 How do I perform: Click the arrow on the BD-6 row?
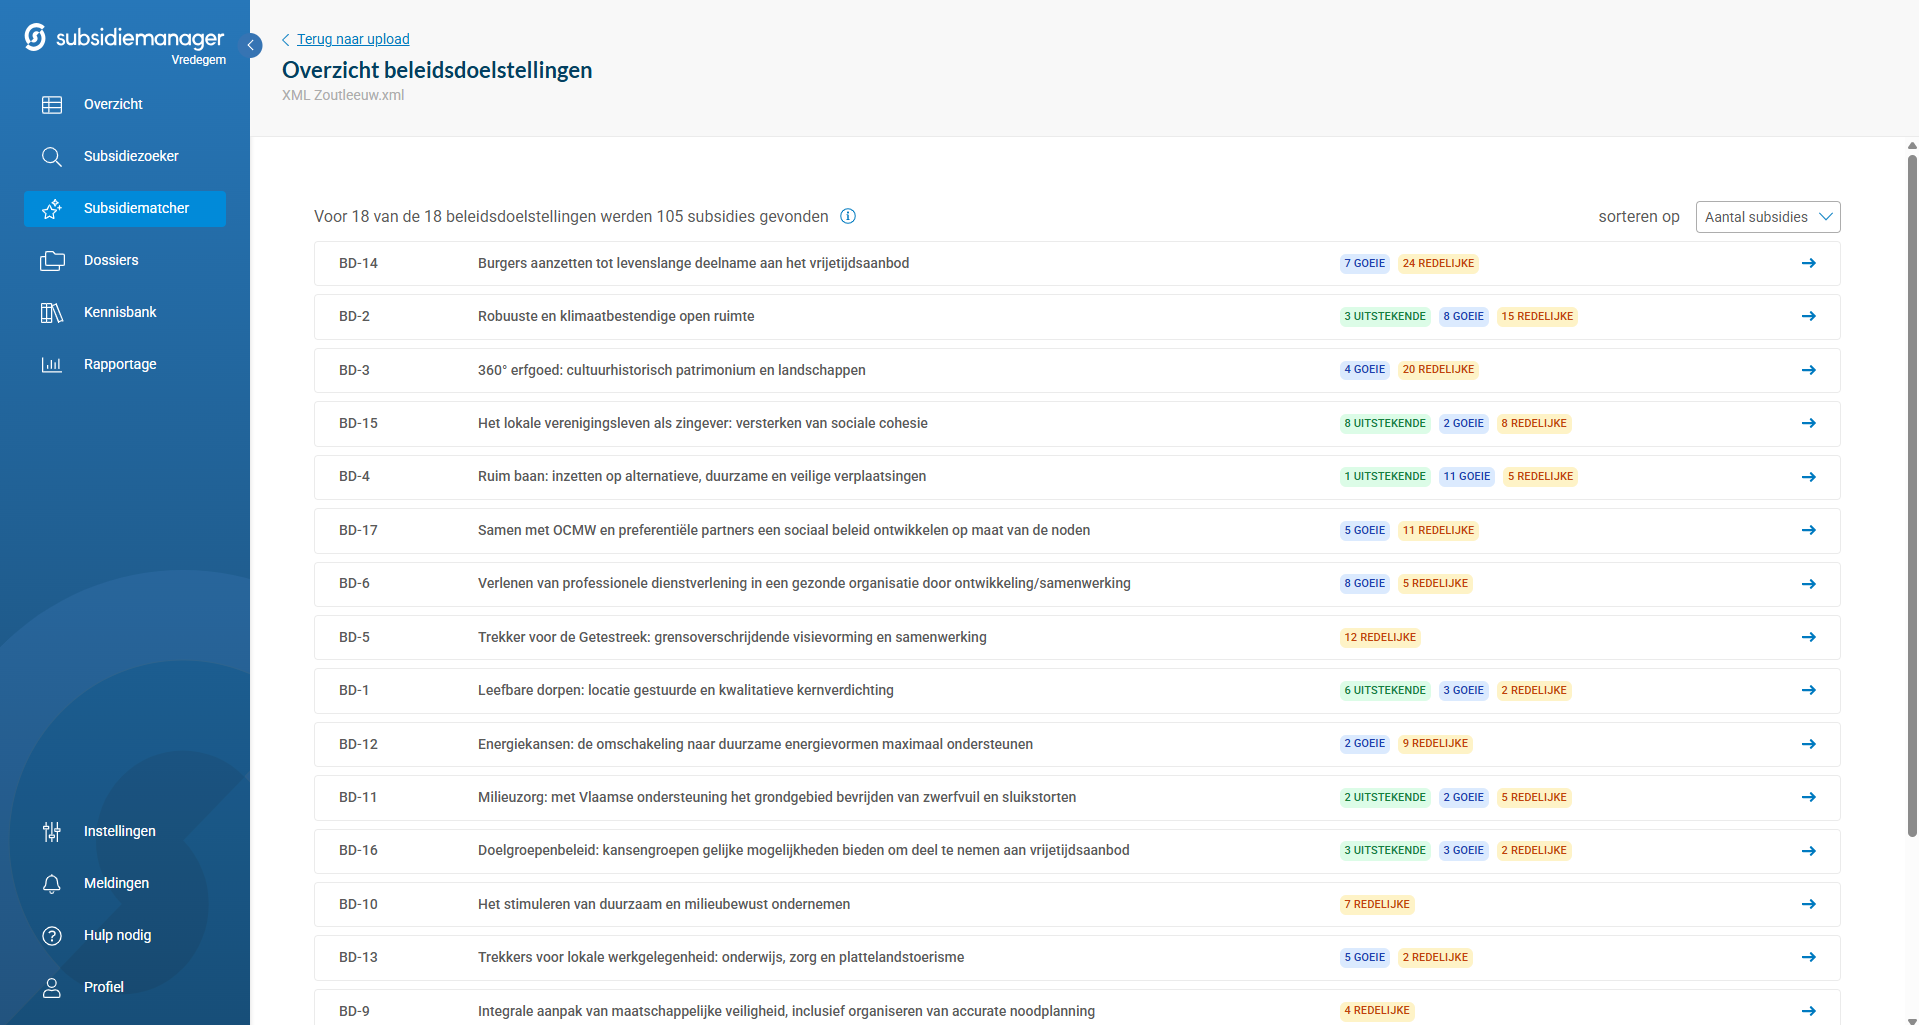point(1808,584)
